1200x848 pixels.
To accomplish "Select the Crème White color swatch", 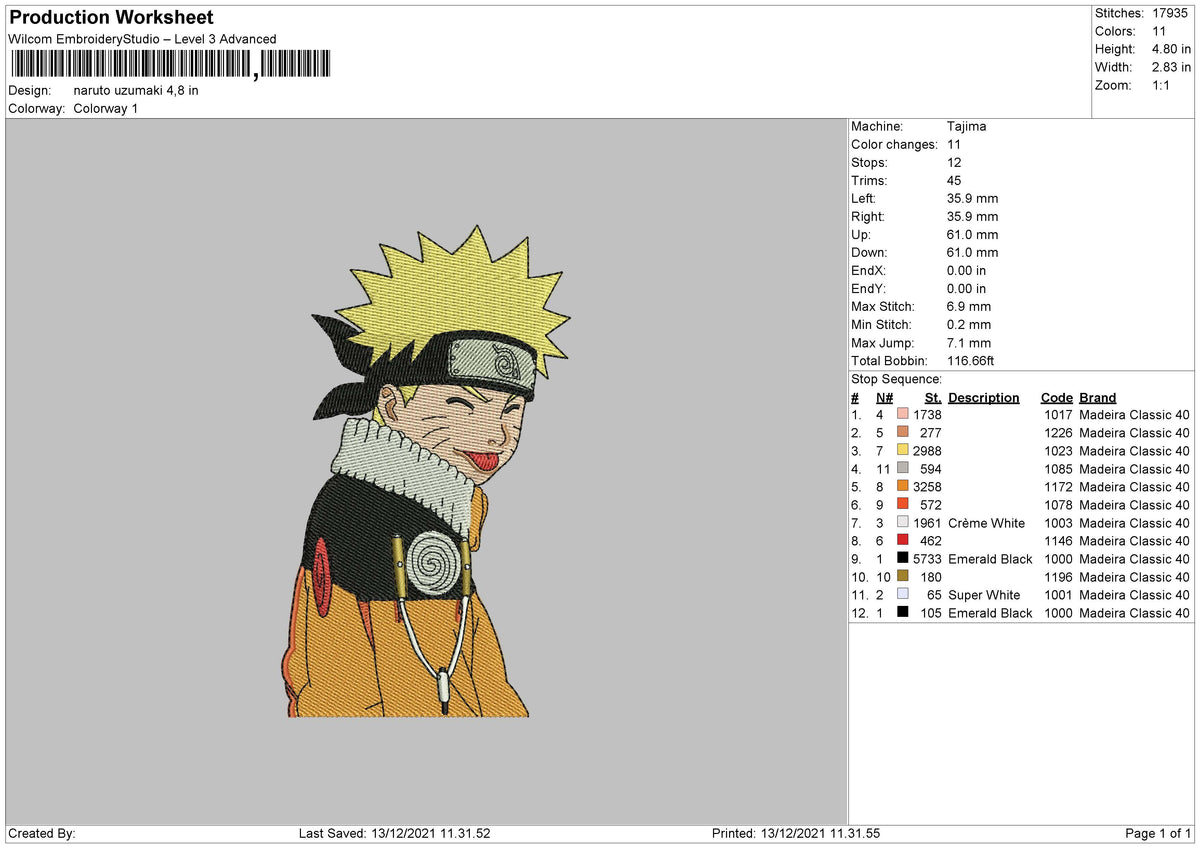I will tap(903, 523).
